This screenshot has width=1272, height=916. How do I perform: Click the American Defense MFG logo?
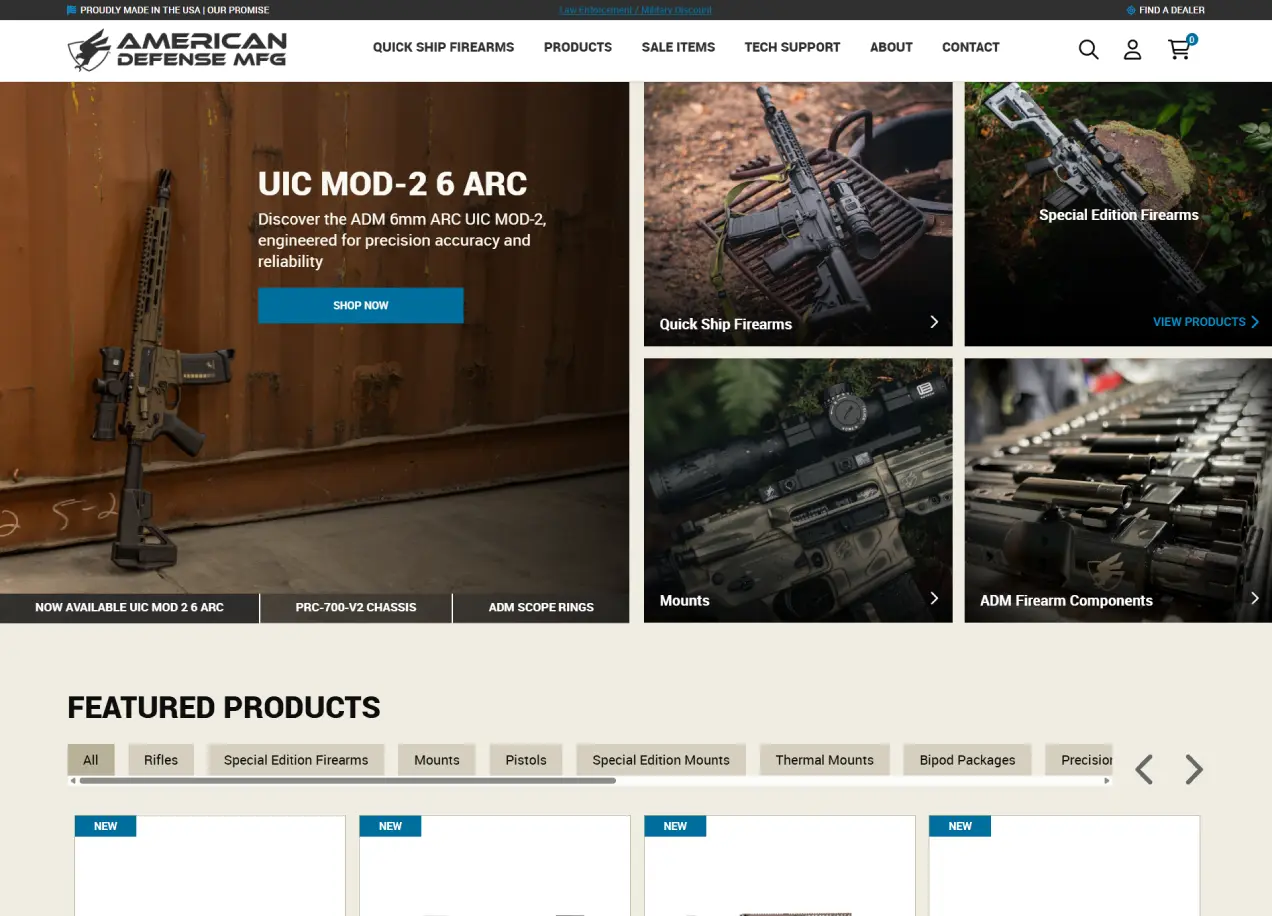[x=177, y=49]
